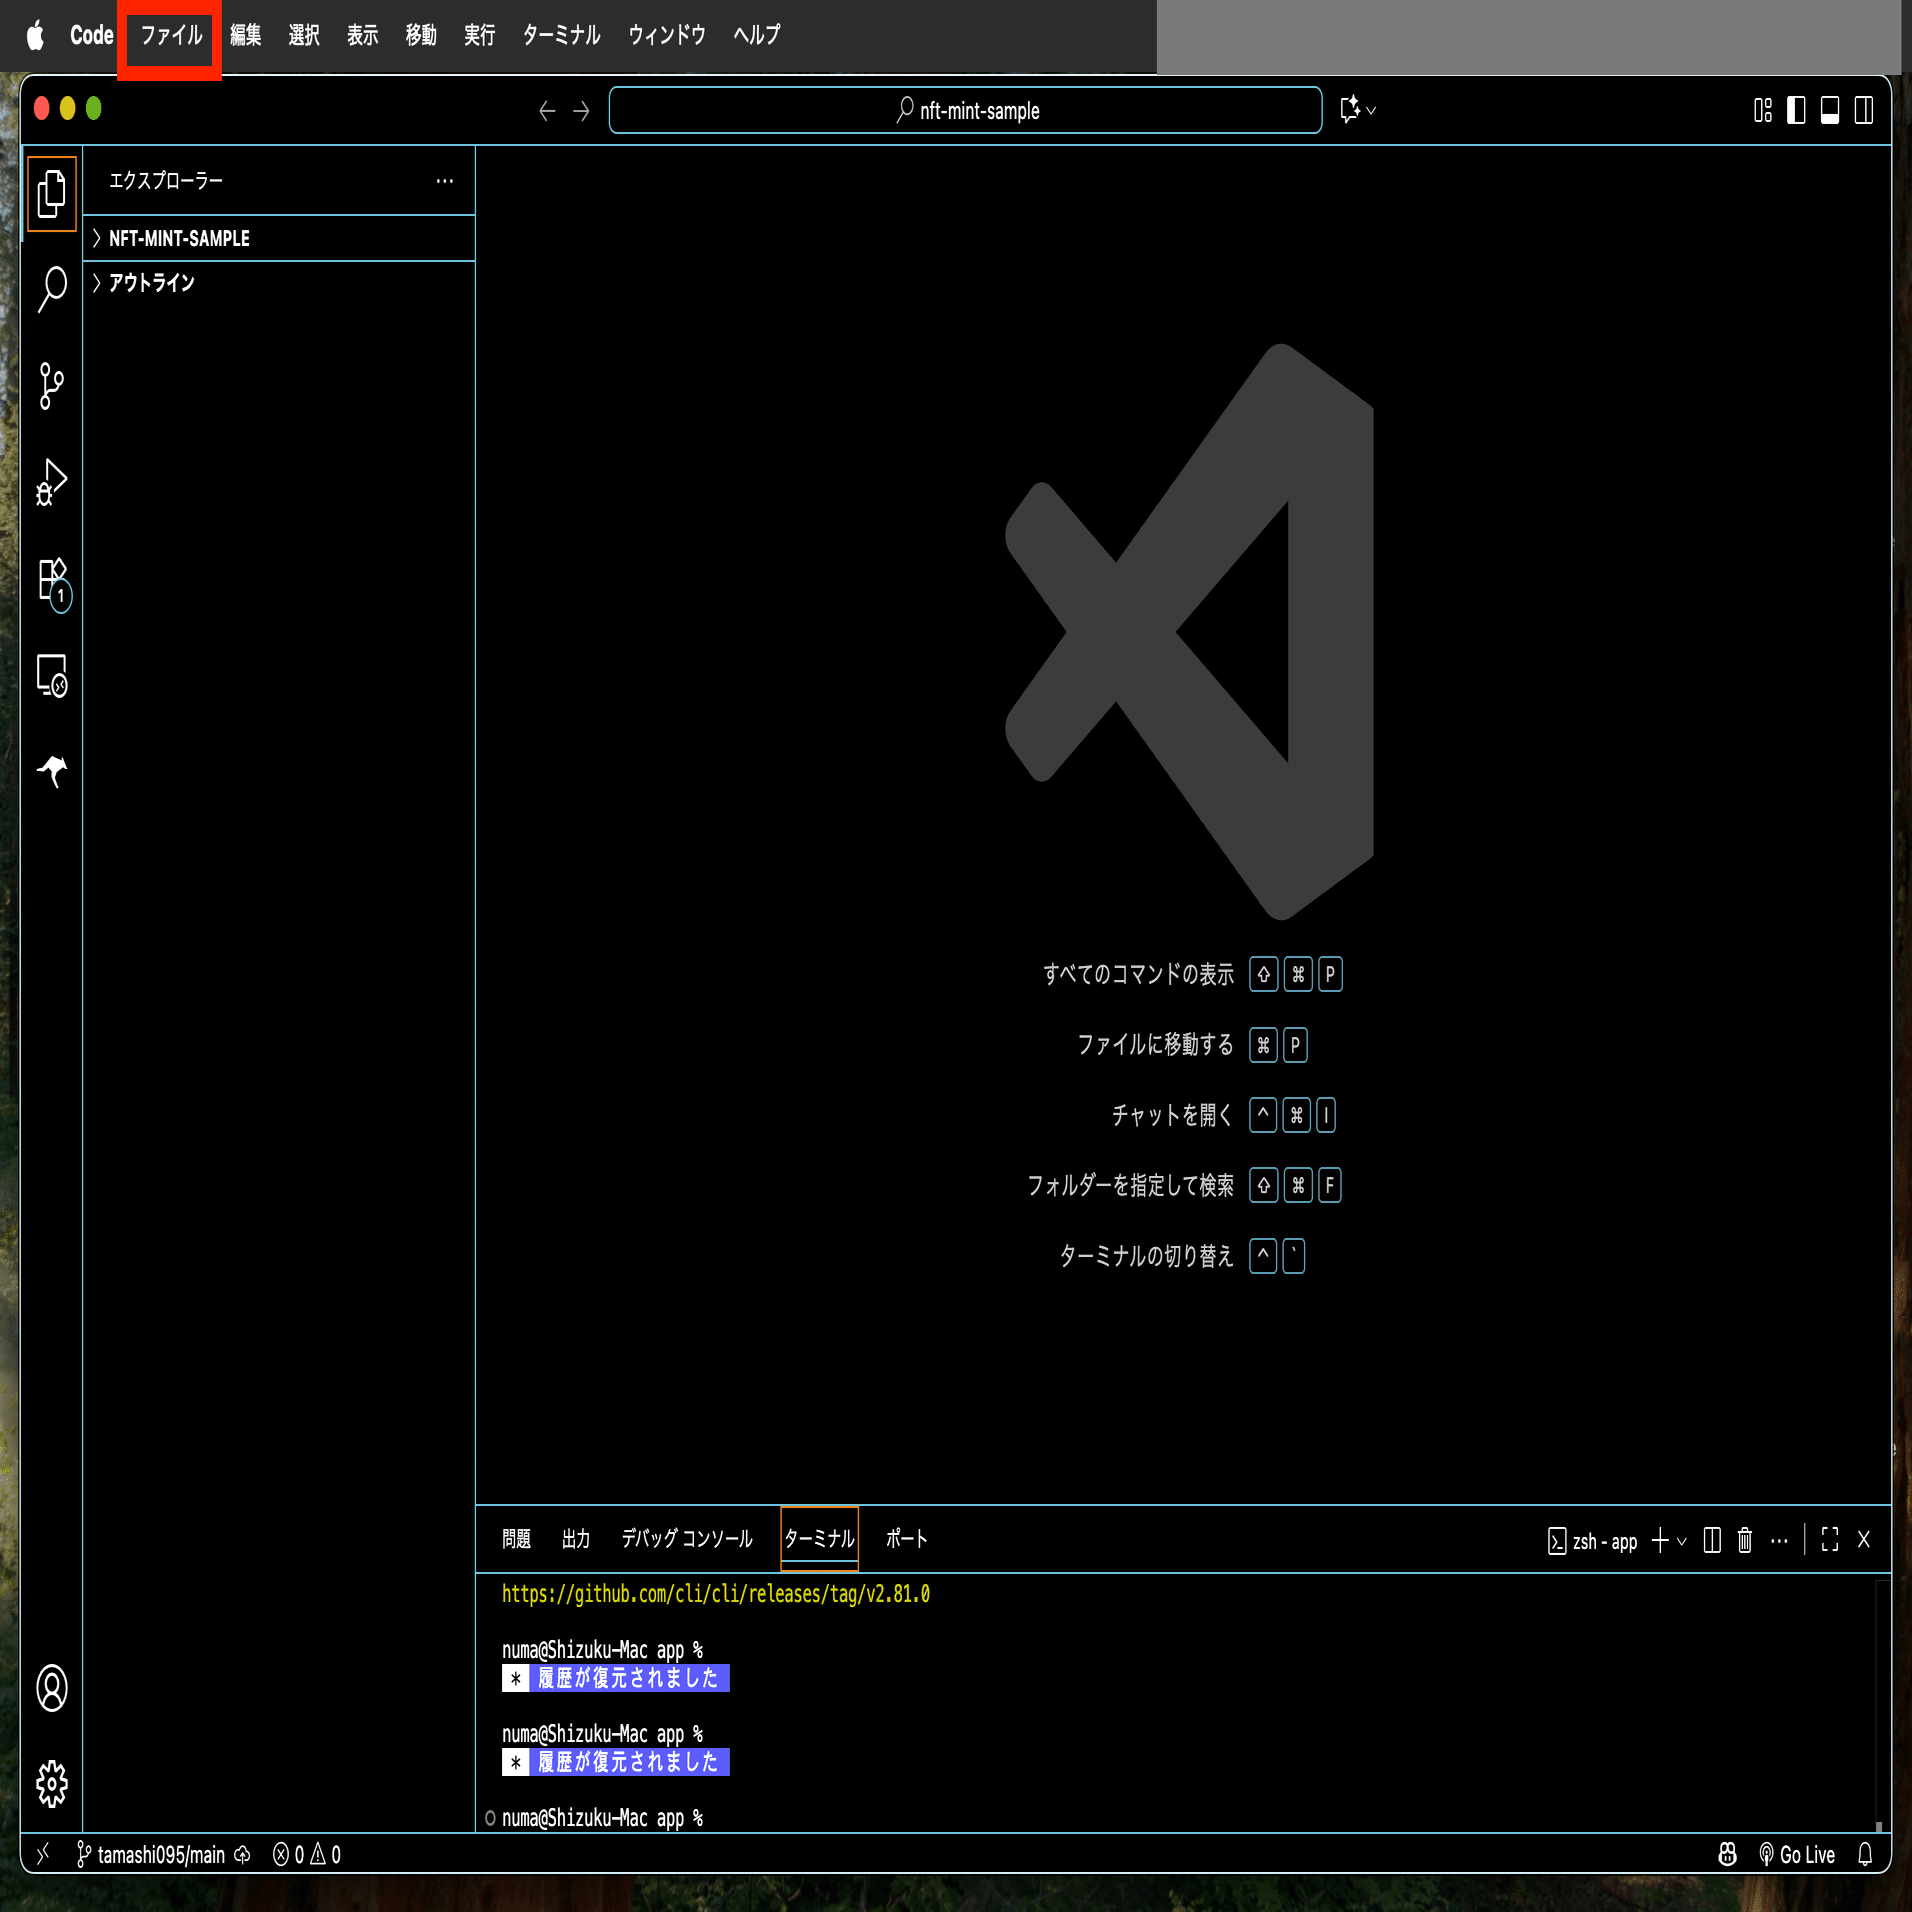This screenshot has height=1912, width=1912.
Task: Click the publish-to-cloud sync icon in status bar
Action: pyautogui.click(x=242, y=1855)
